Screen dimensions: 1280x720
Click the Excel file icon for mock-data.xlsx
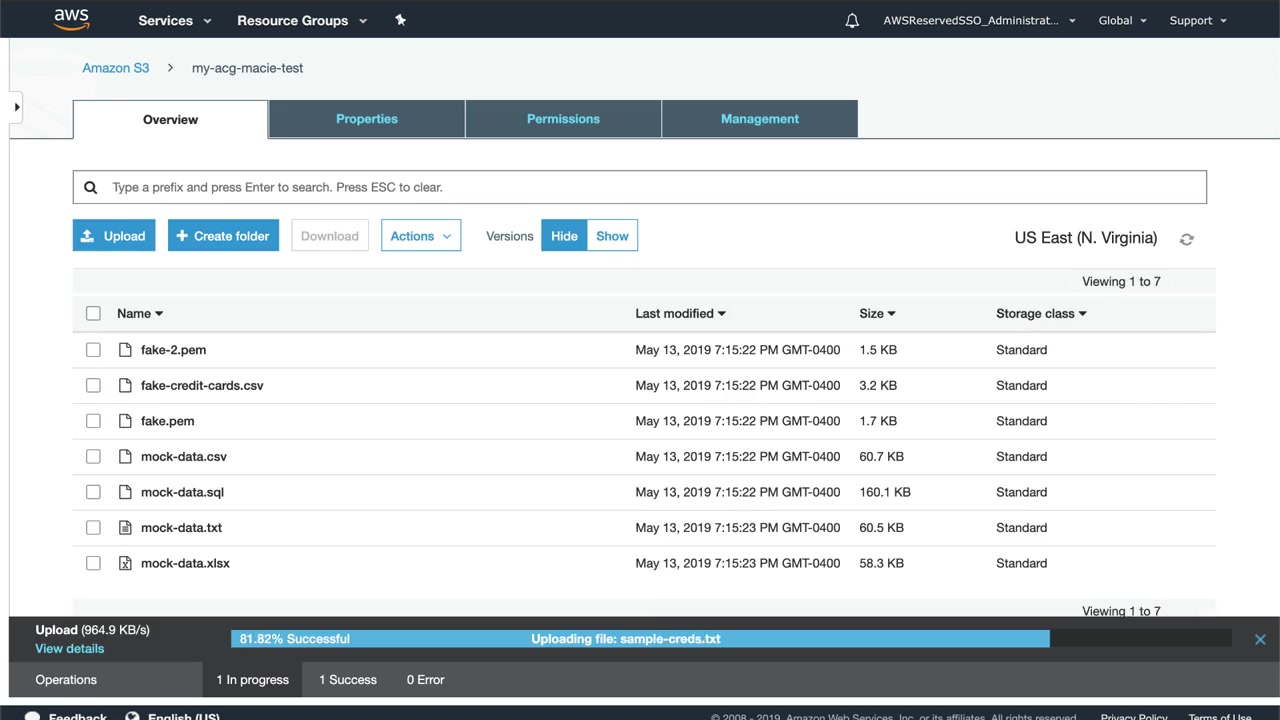coord(125,563)
